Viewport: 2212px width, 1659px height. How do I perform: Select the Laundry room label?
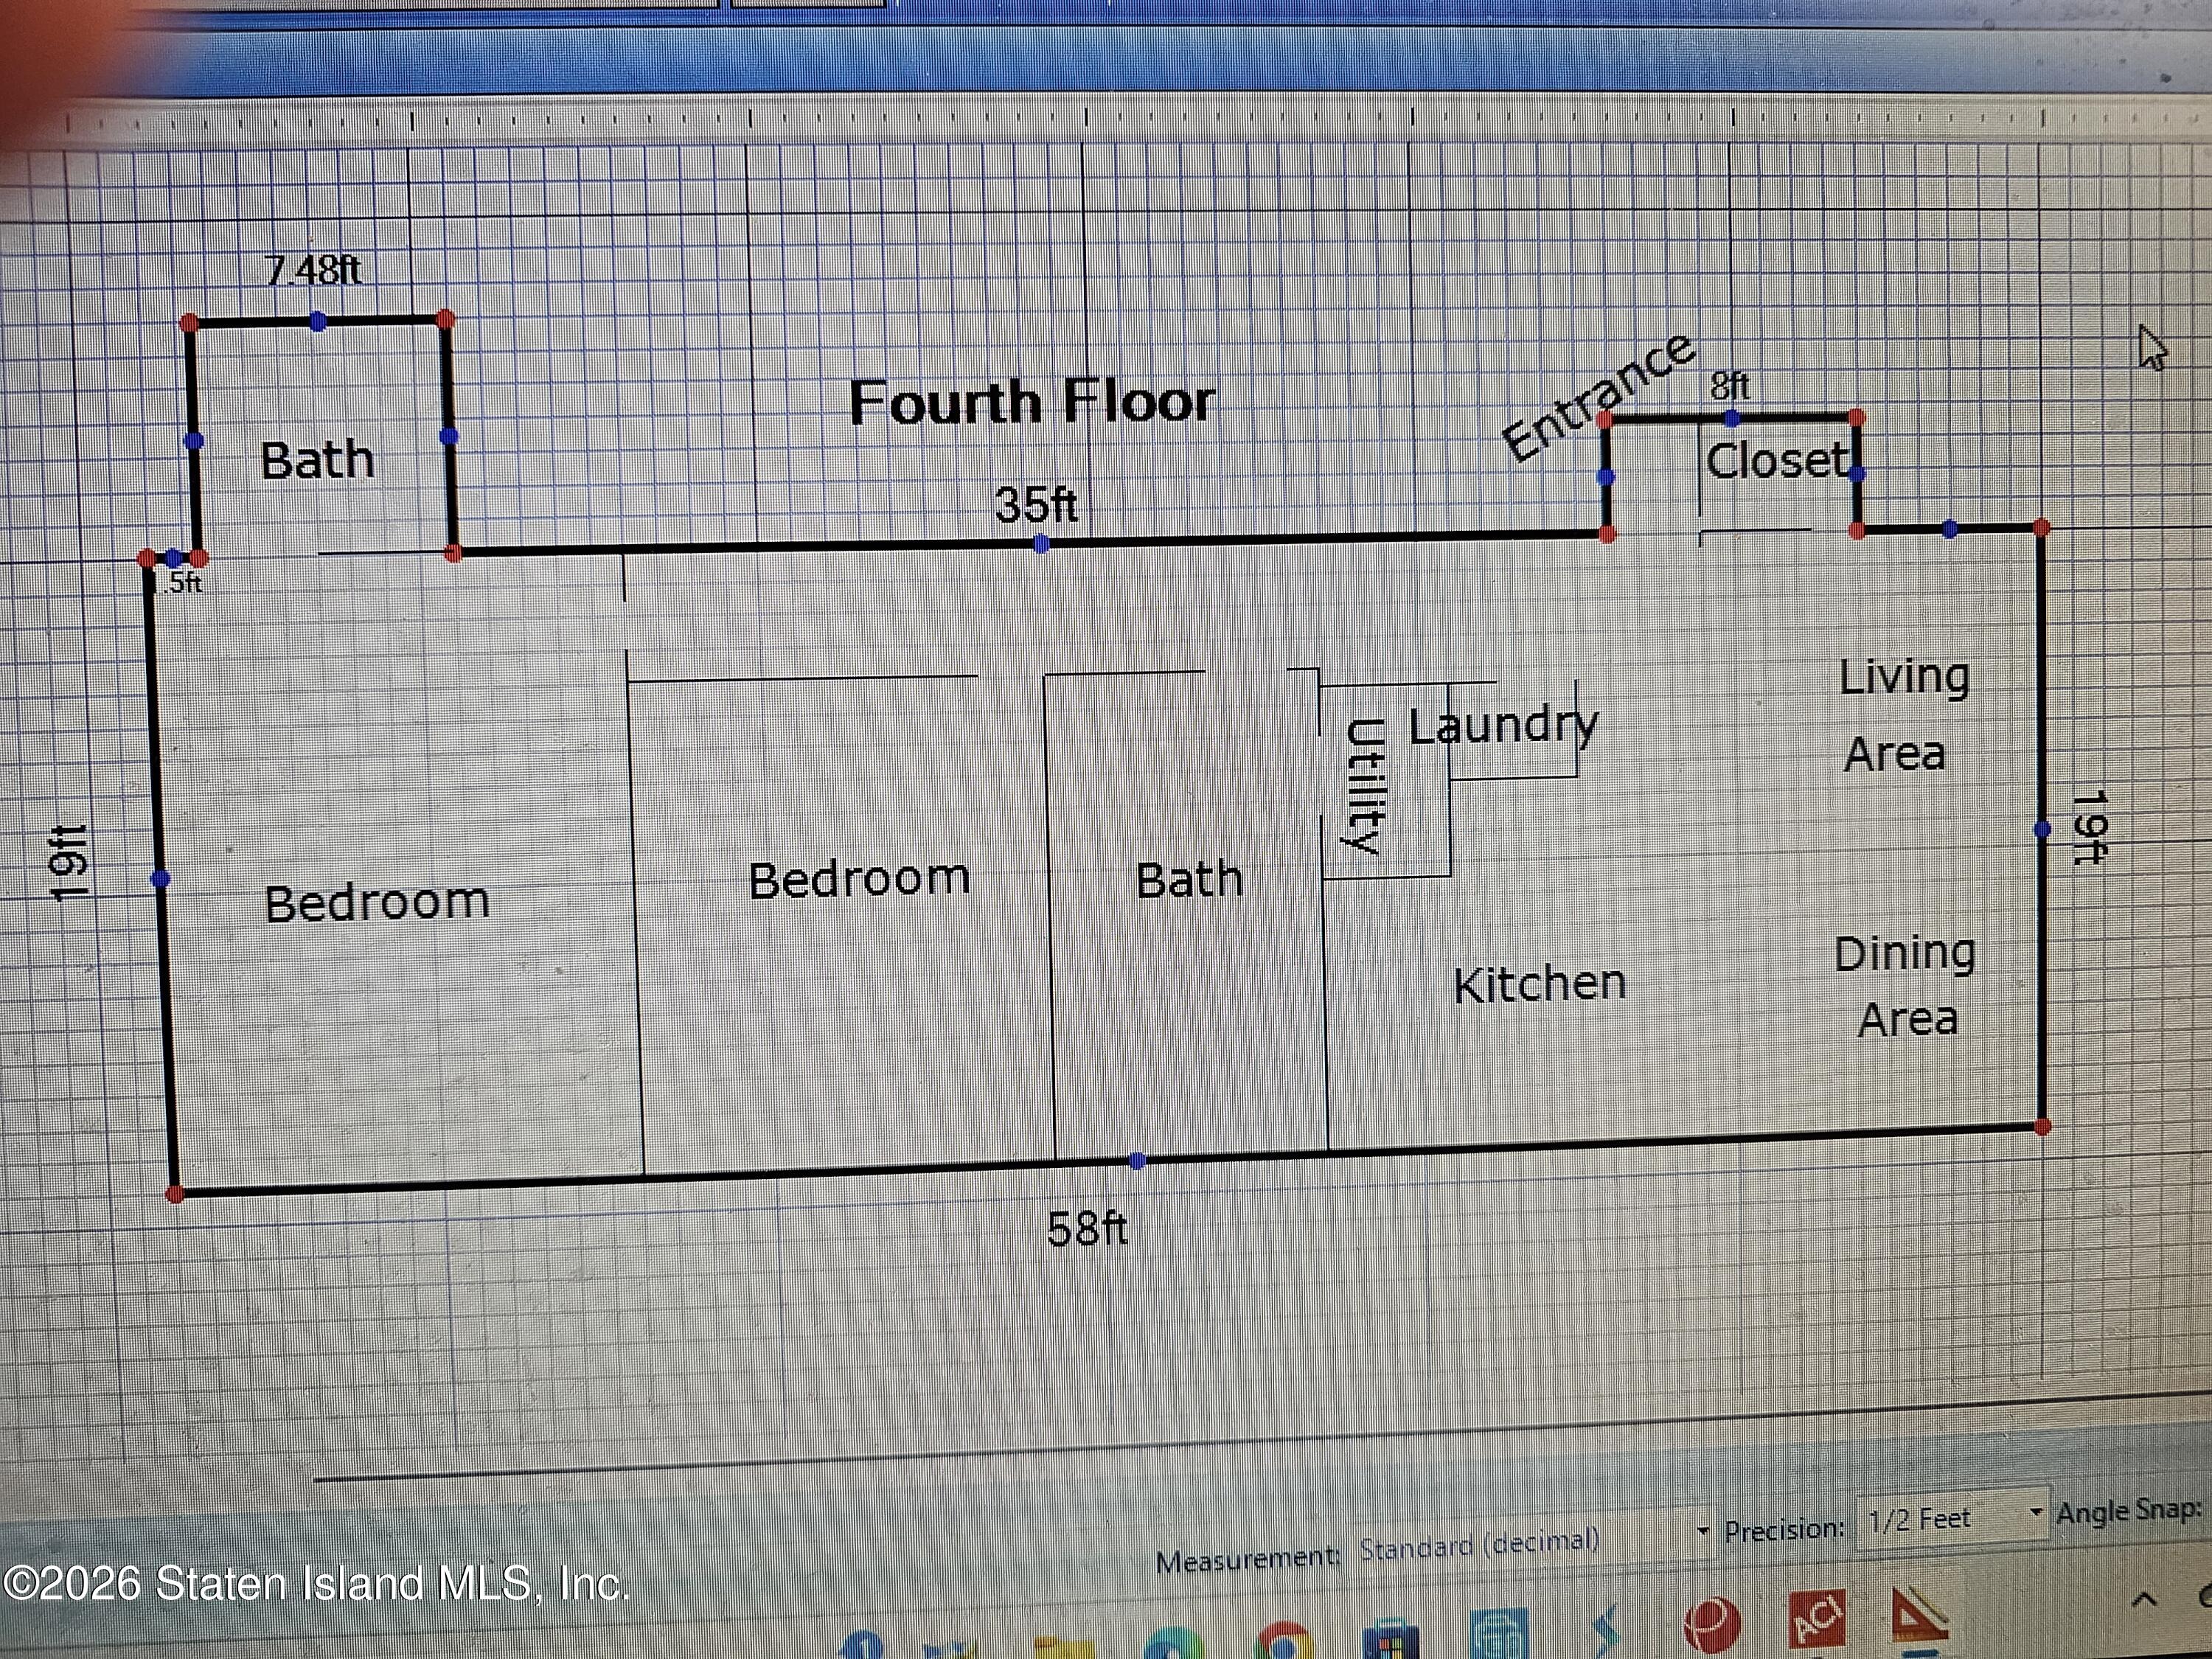tap(1503, 726)
